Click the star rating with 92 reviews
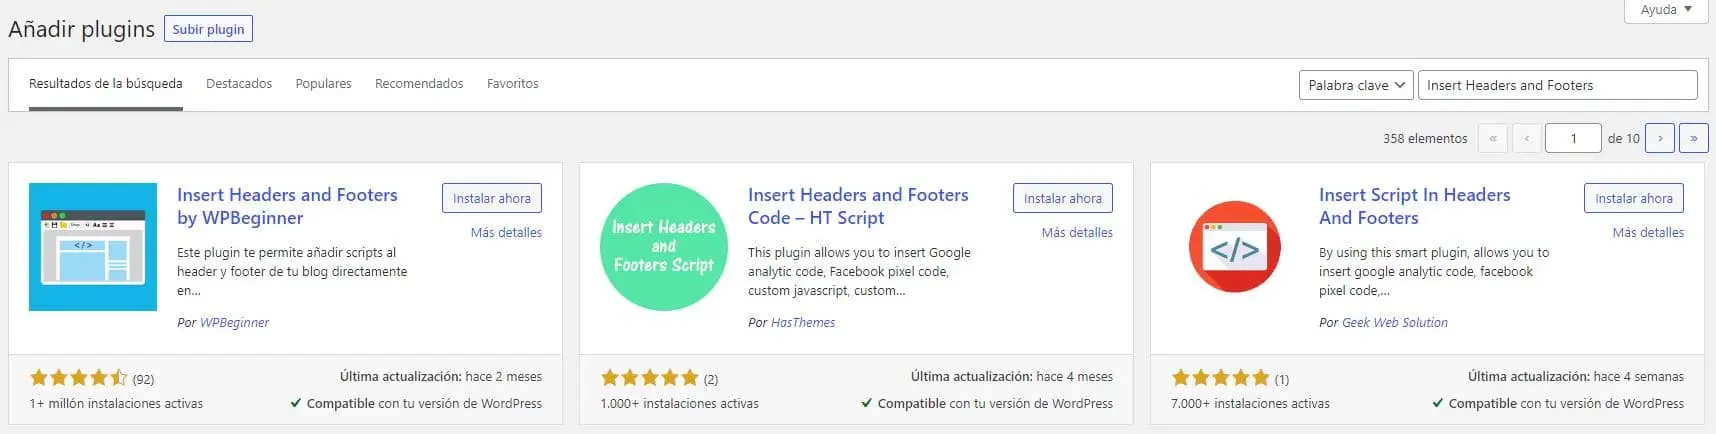 point(79,378)
